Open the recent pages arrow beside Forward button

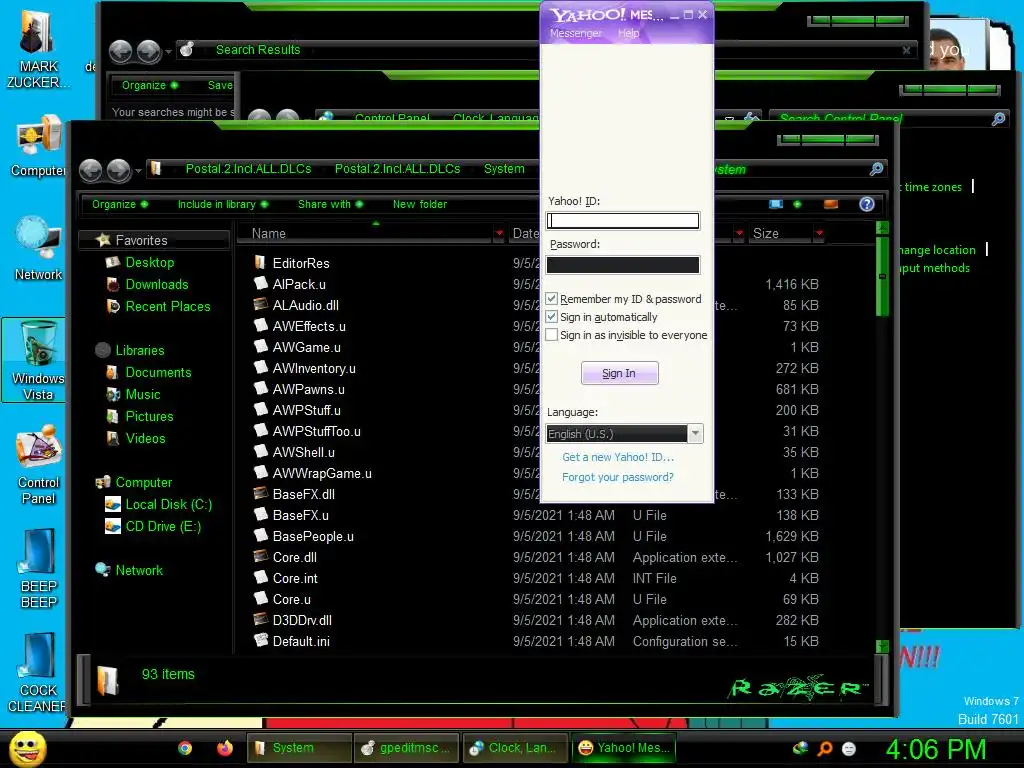click(x=138, y=171)
